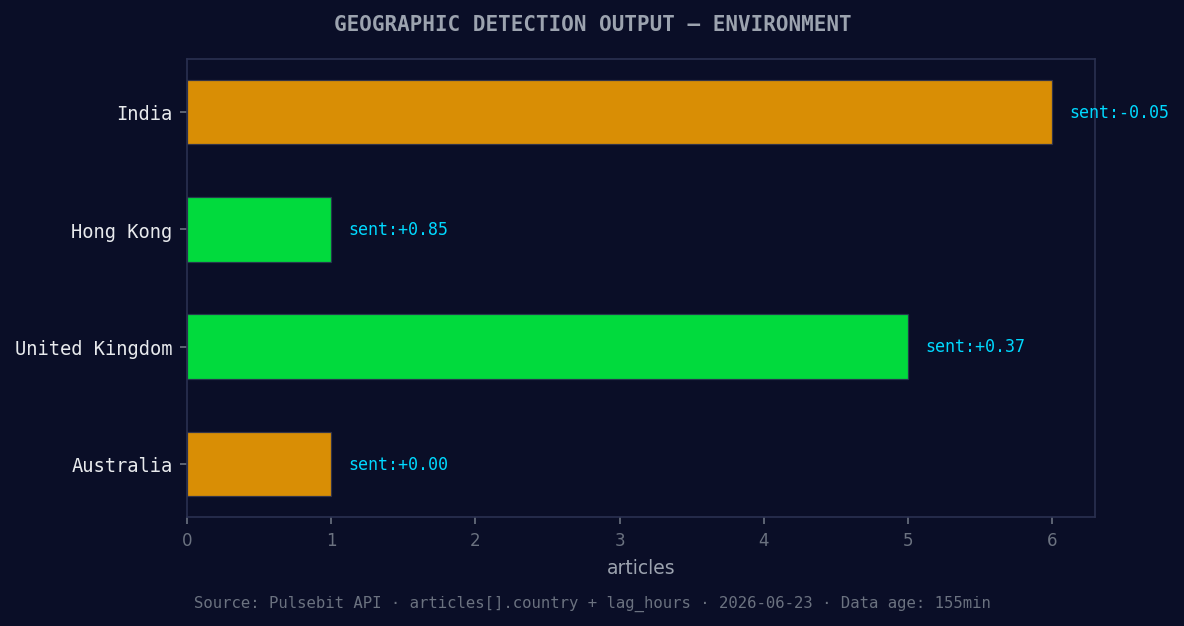
Task: Select the 'Australia' axis label
Action: (122, 465)
